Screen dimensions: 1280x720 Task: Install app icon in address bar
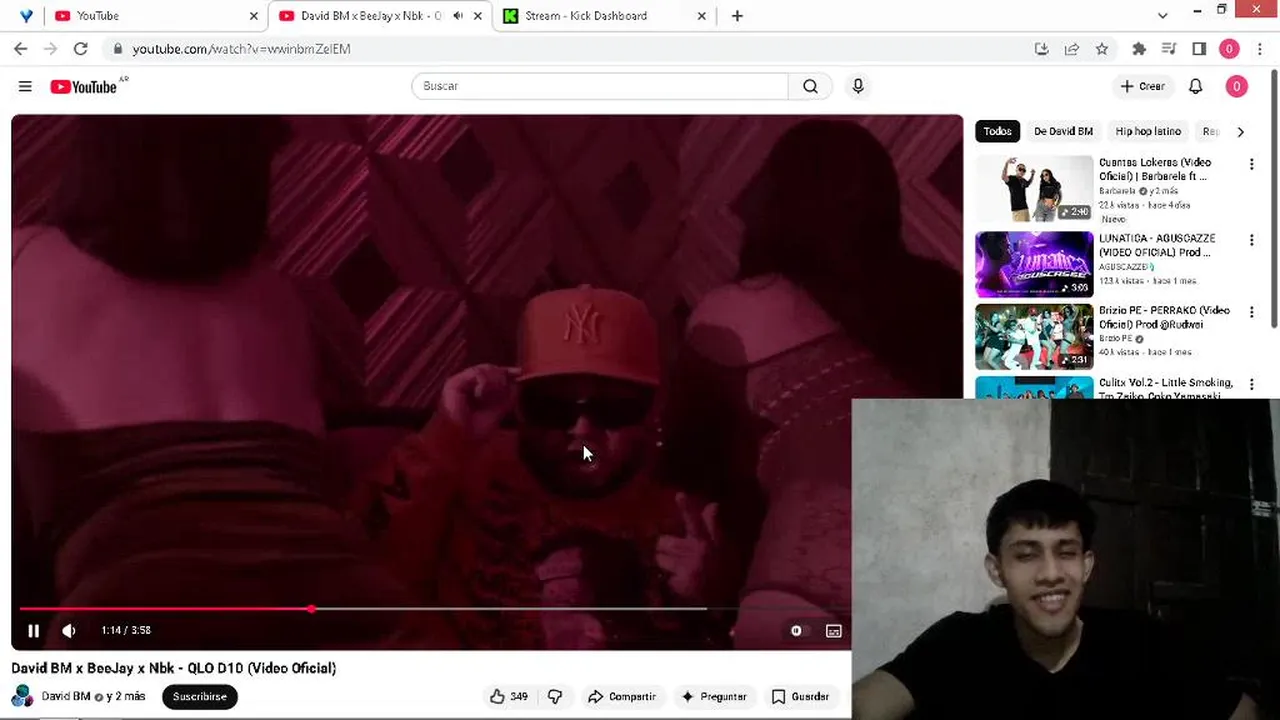click(x=1041, y=48)
